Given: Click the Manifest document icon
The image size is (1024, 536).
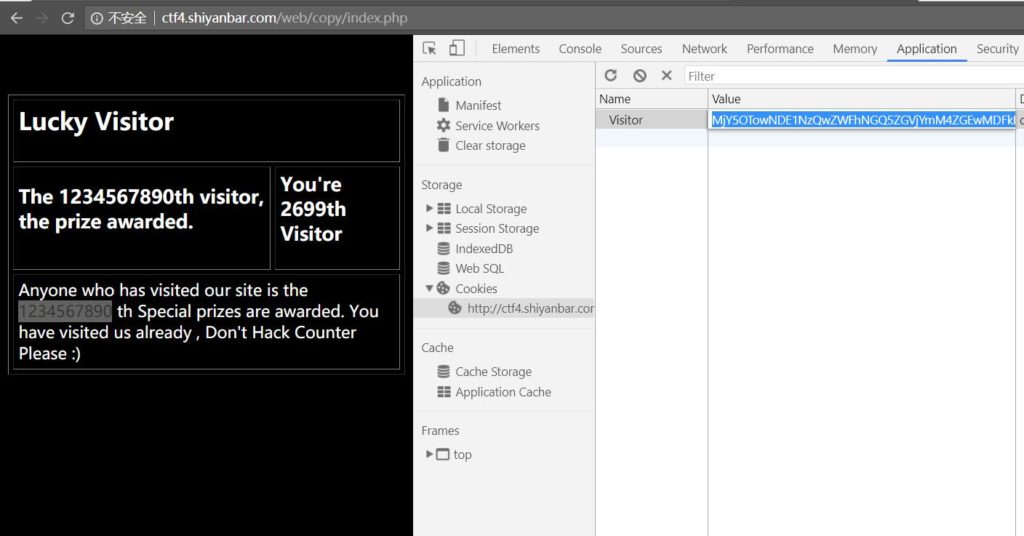Looking at the screenshot, I should coord(443,104).
